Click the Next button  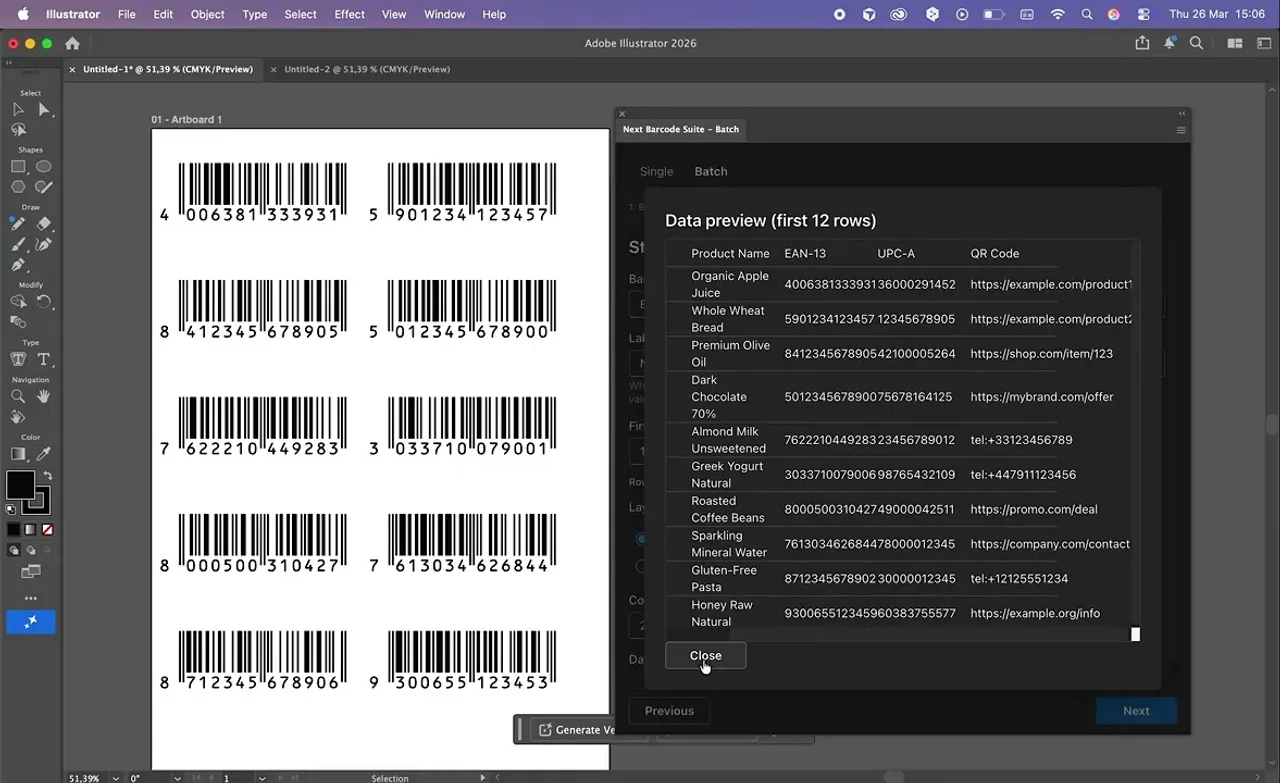1136,711
